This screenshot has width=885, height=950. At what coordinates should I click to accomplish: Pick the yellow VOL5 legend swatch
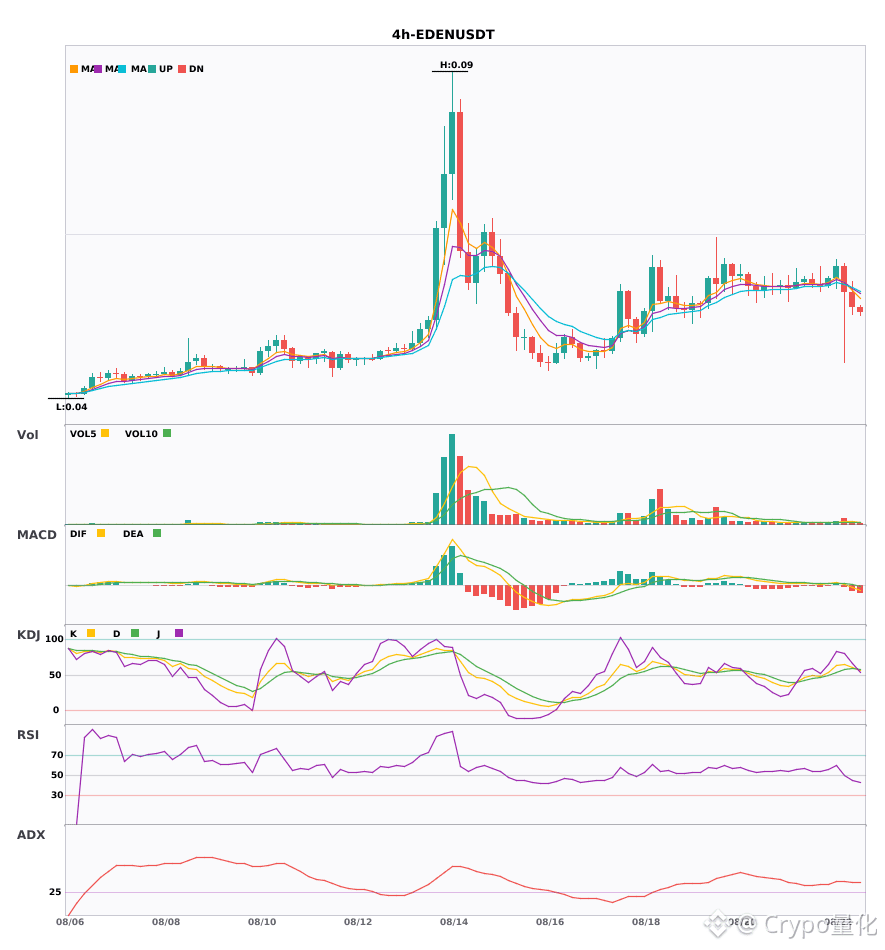(x=105, y=433)
